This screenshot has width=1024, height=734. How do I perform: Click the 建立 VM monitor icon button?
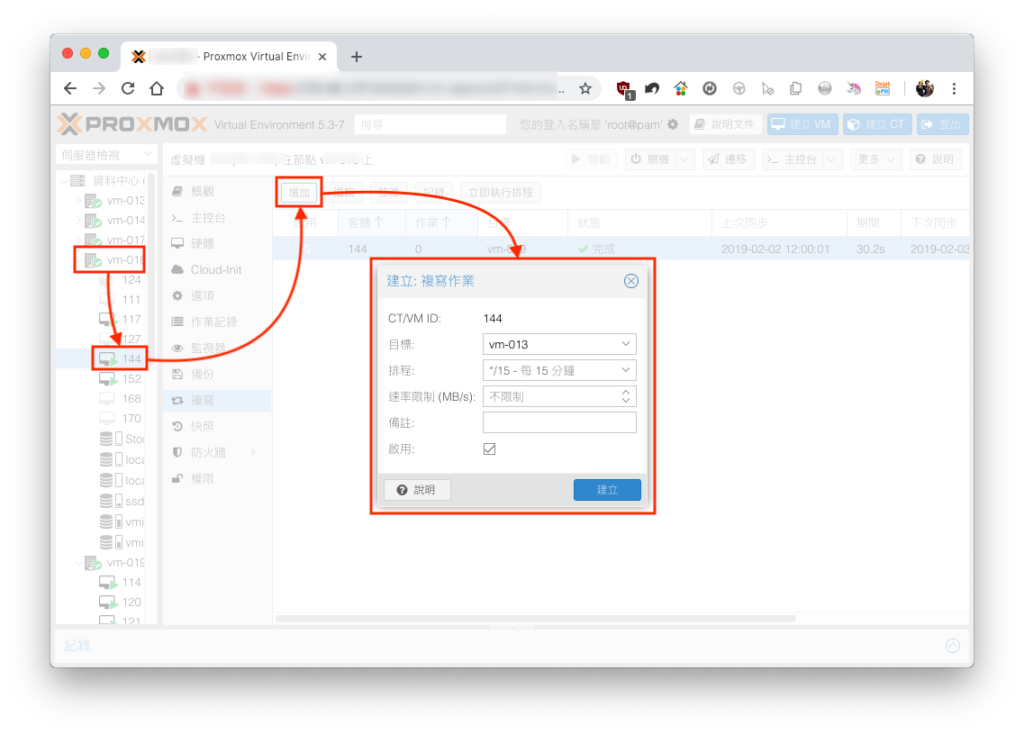point(802,124)
